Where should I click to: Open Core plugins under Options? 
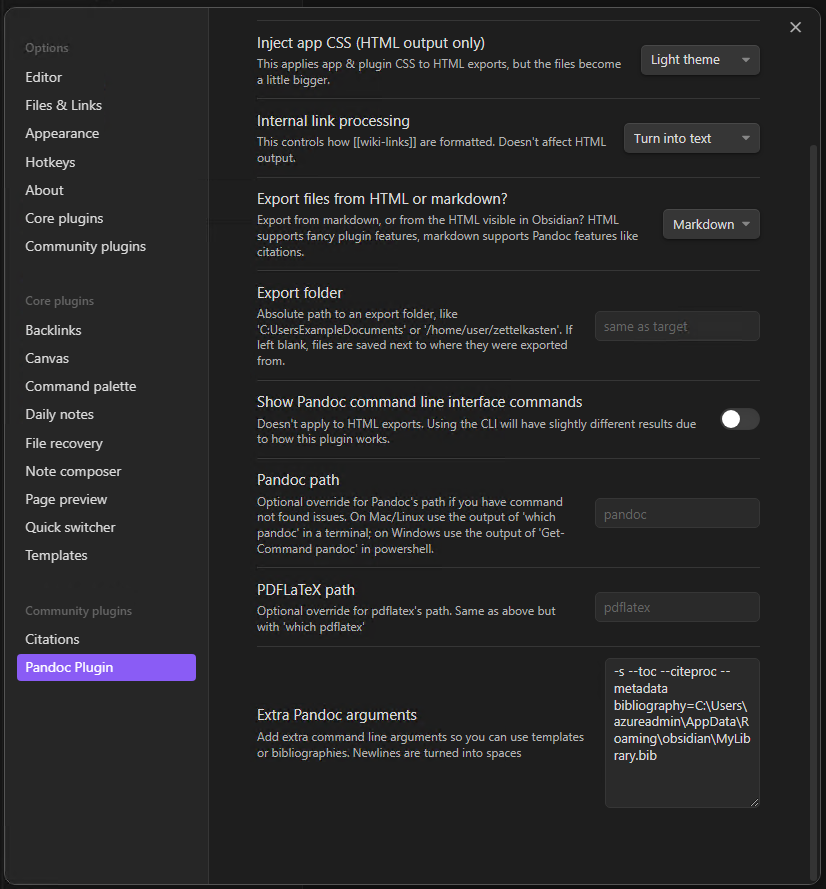pos(64,218)
